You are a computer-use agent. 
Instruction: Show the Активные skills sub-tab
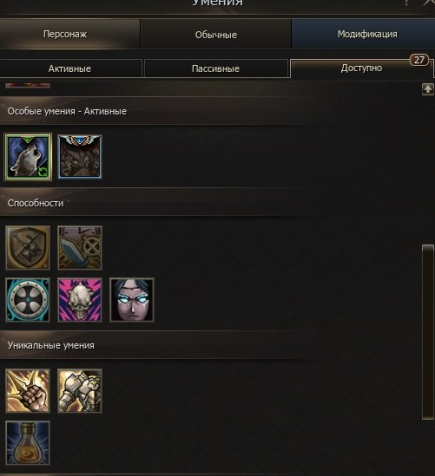pos(71,69)
